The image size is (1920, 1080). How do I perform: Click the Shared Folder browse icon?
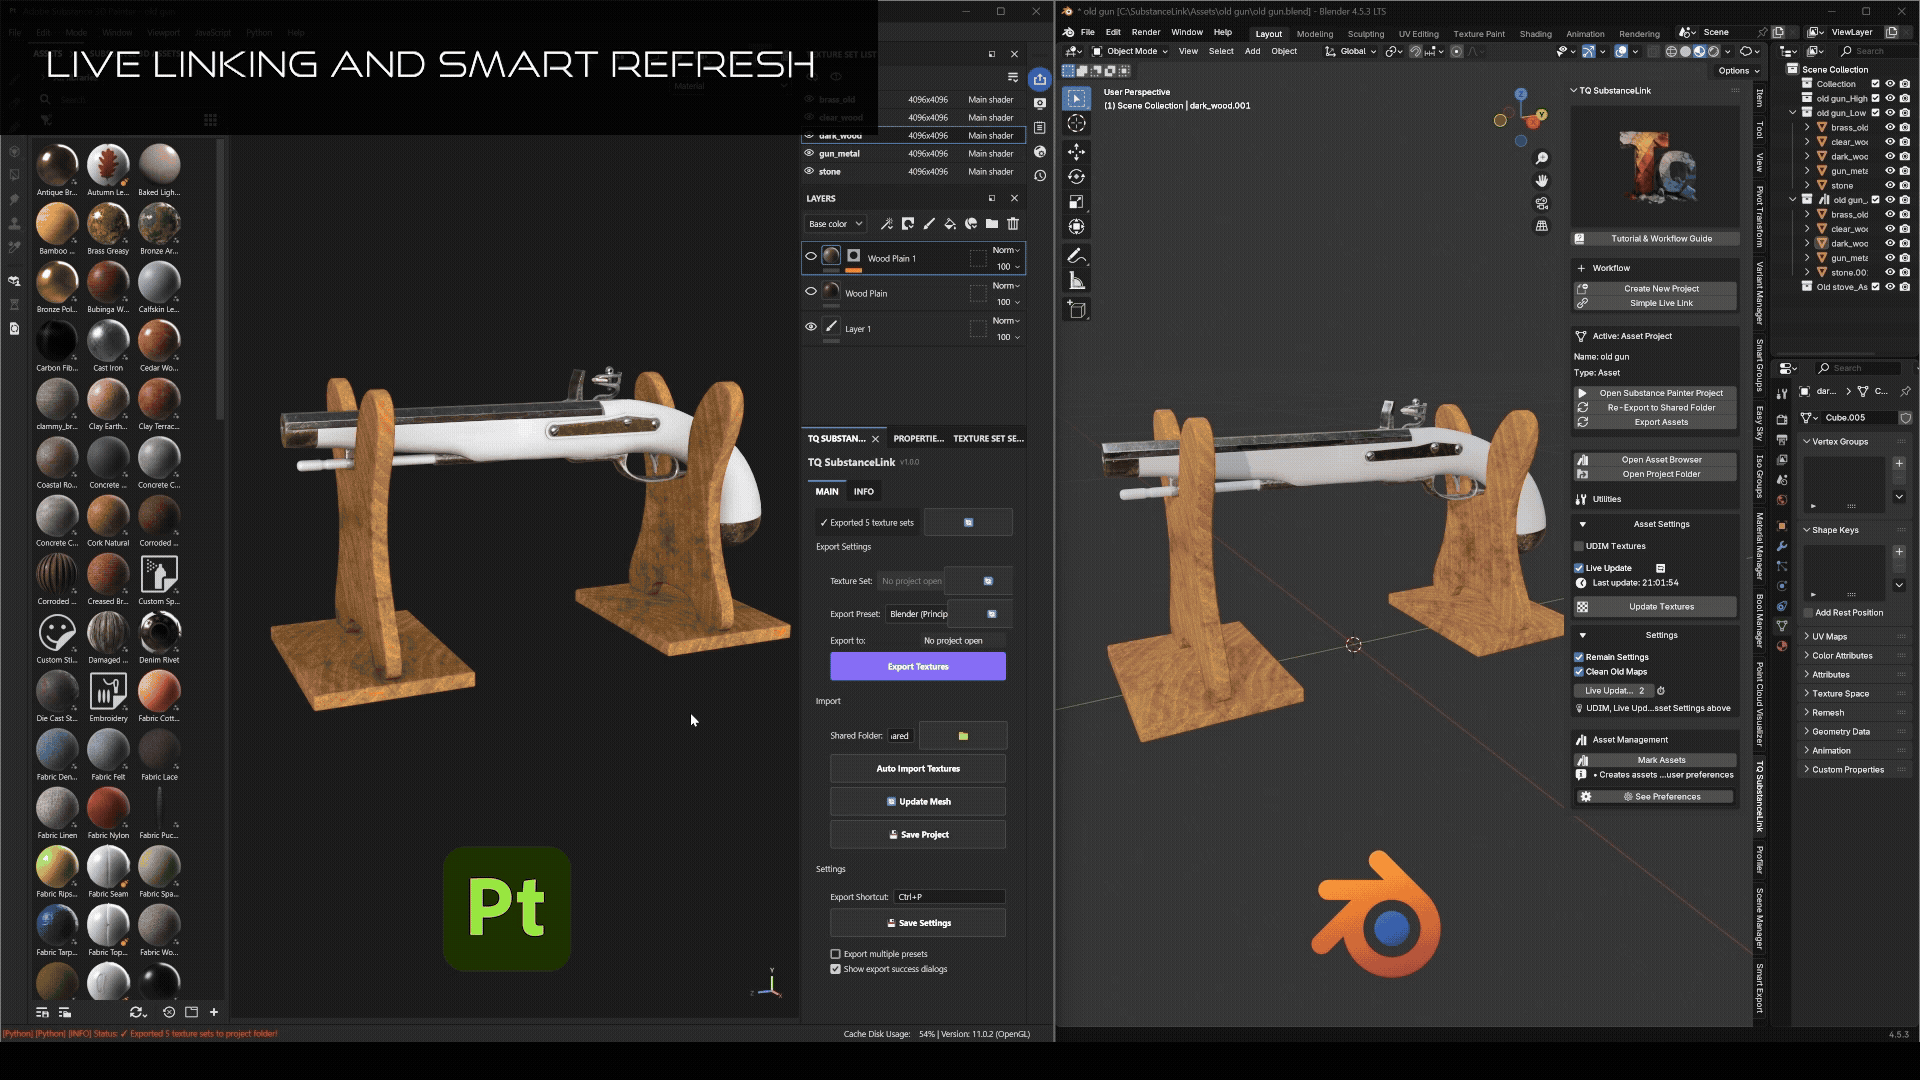[x=963, y=736]
